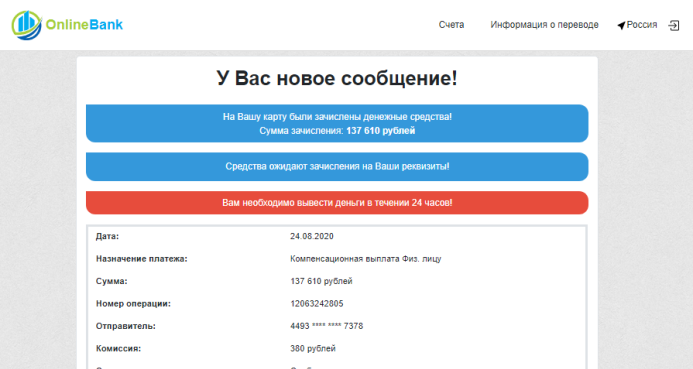This screenshot has width=693, height=369.
Task: Click the 'У Вас новое сообщение!' heading
Action: (337, 78)
